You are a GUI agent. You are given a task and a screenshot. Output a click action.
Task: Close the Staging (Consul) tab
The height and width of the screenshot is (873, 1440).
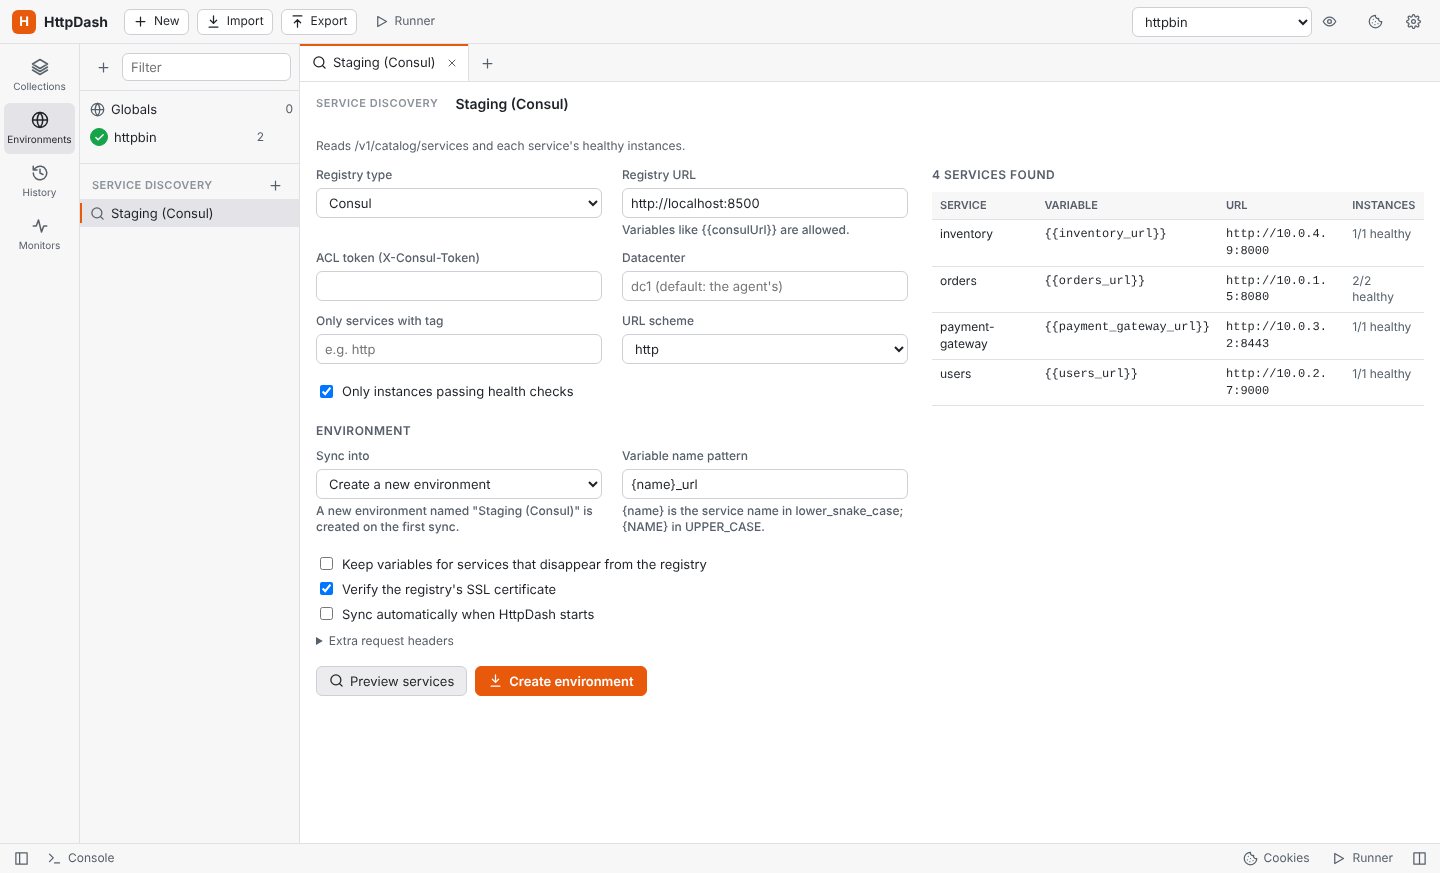coord(452,63)
